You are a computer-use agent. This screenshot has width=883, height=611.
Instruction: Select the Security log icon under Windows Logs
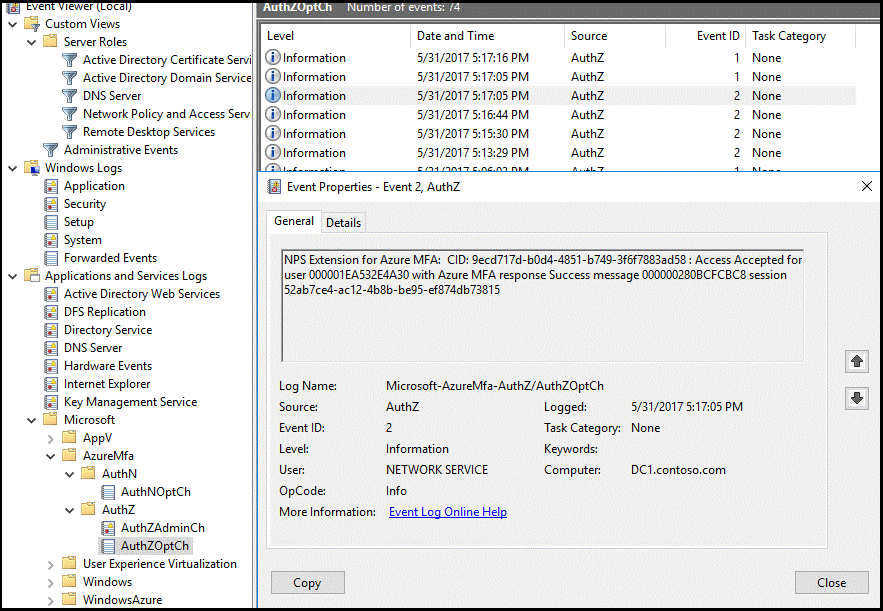point(51,204)
